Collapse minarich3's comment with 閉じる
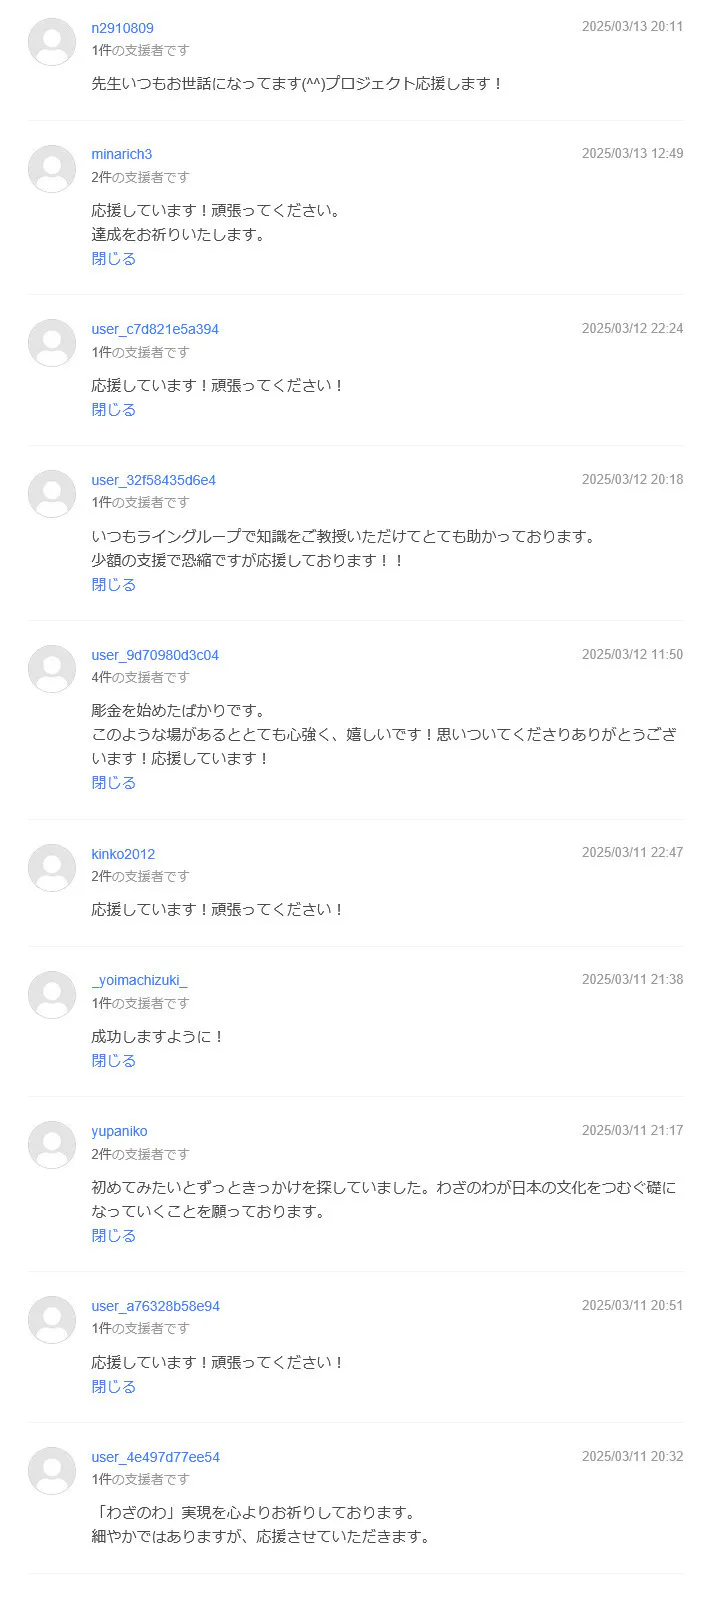The width and height of the screenshot is (716, 1603). click(x=113, y=259)
